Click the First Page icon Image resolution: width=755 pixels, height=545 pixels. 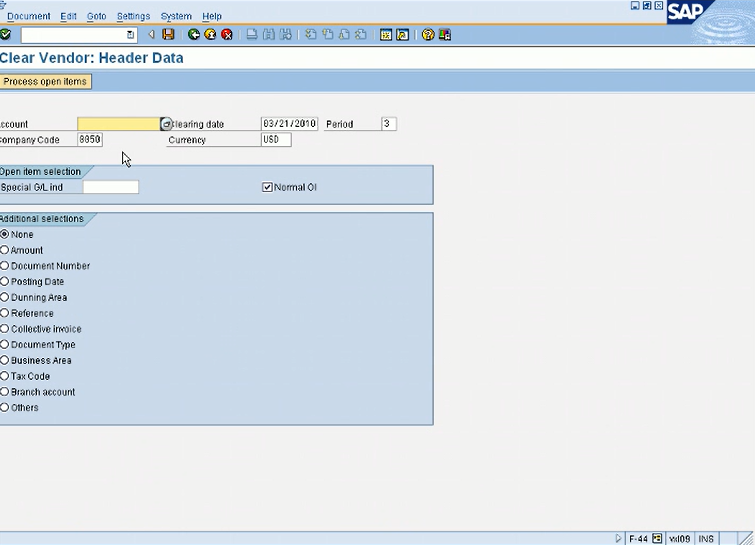(x=311, y=35)
